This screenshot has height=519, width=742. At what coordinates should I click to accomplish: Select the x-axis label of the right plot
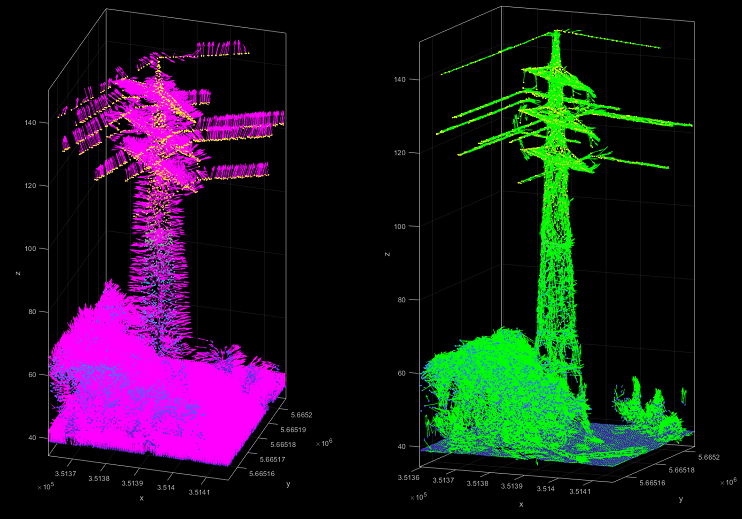[x=521, y=504]
